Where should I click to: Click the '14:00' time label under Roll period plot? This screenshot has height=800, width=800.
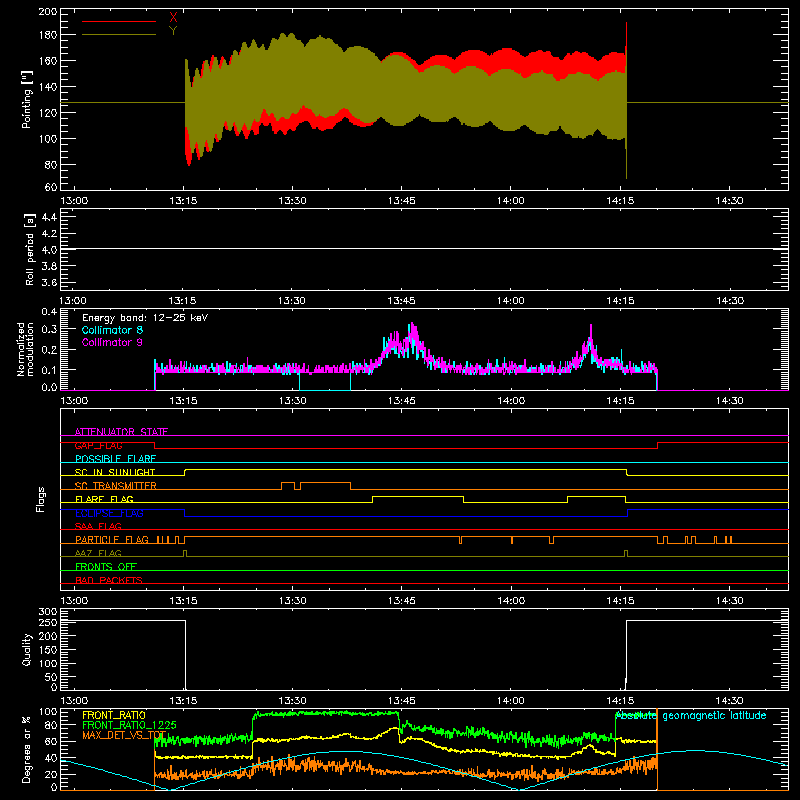click(x=511, y=301)
